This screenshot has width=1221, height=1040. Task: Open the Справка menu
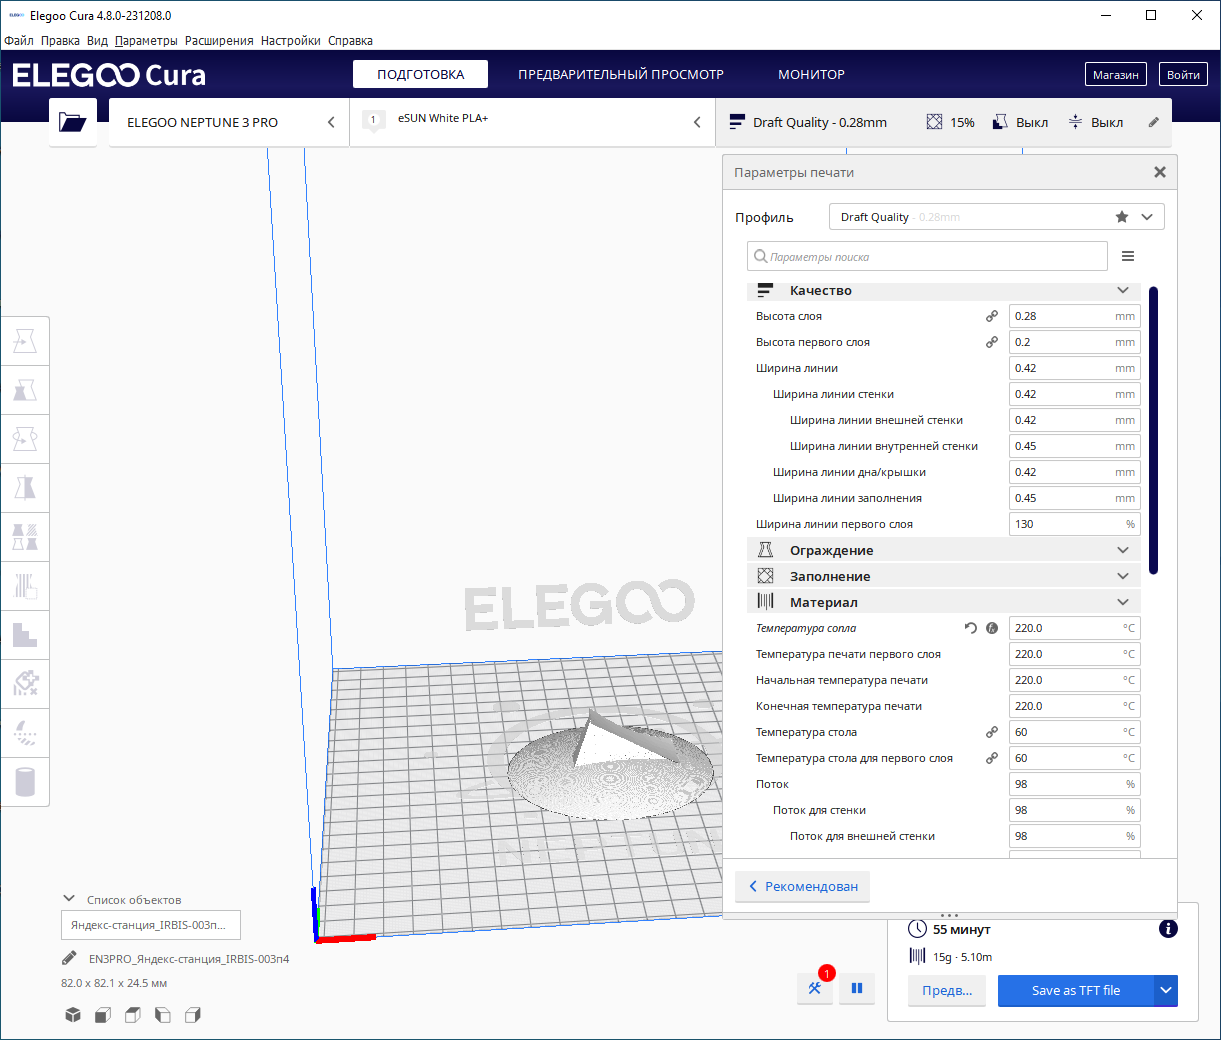350,41
